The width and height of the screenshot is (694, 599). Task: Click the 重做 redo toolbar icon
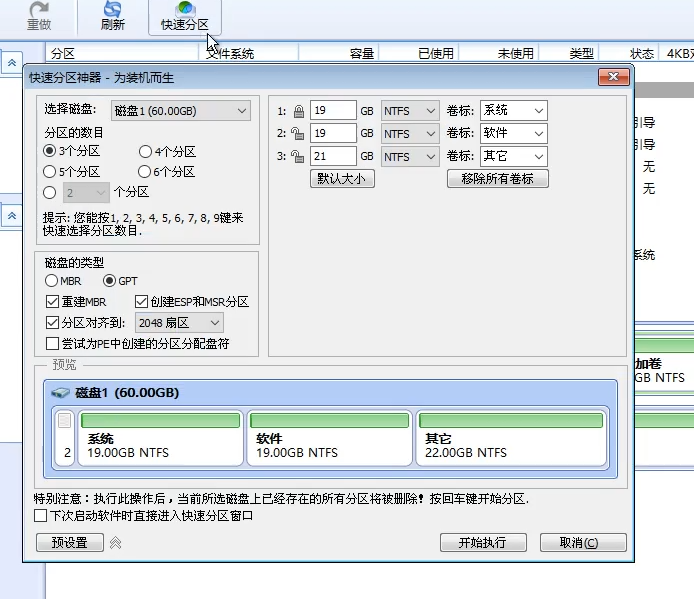click(39, 16)
